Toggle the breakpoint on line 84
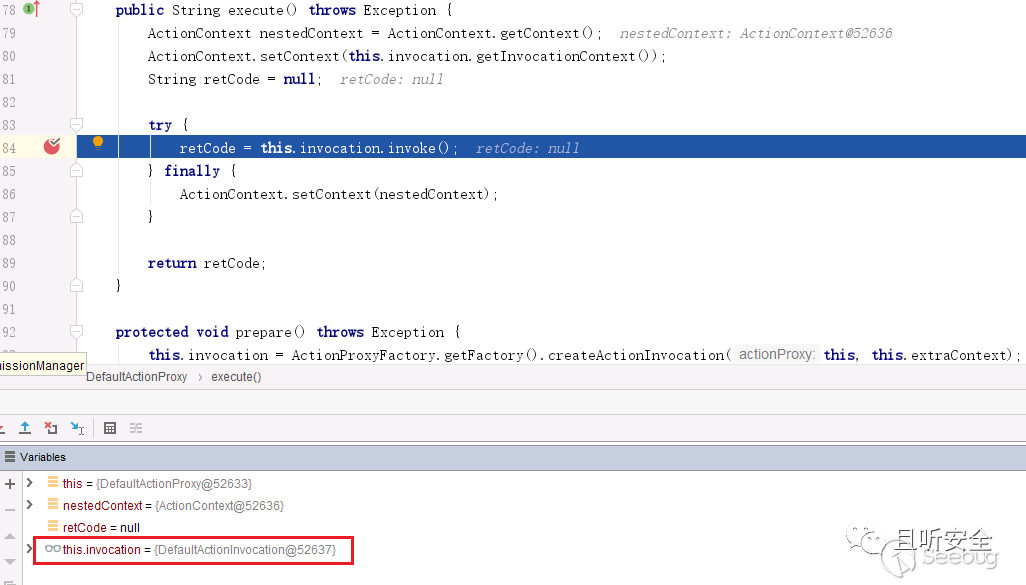 pyautogui.click(x=52, y=147)
